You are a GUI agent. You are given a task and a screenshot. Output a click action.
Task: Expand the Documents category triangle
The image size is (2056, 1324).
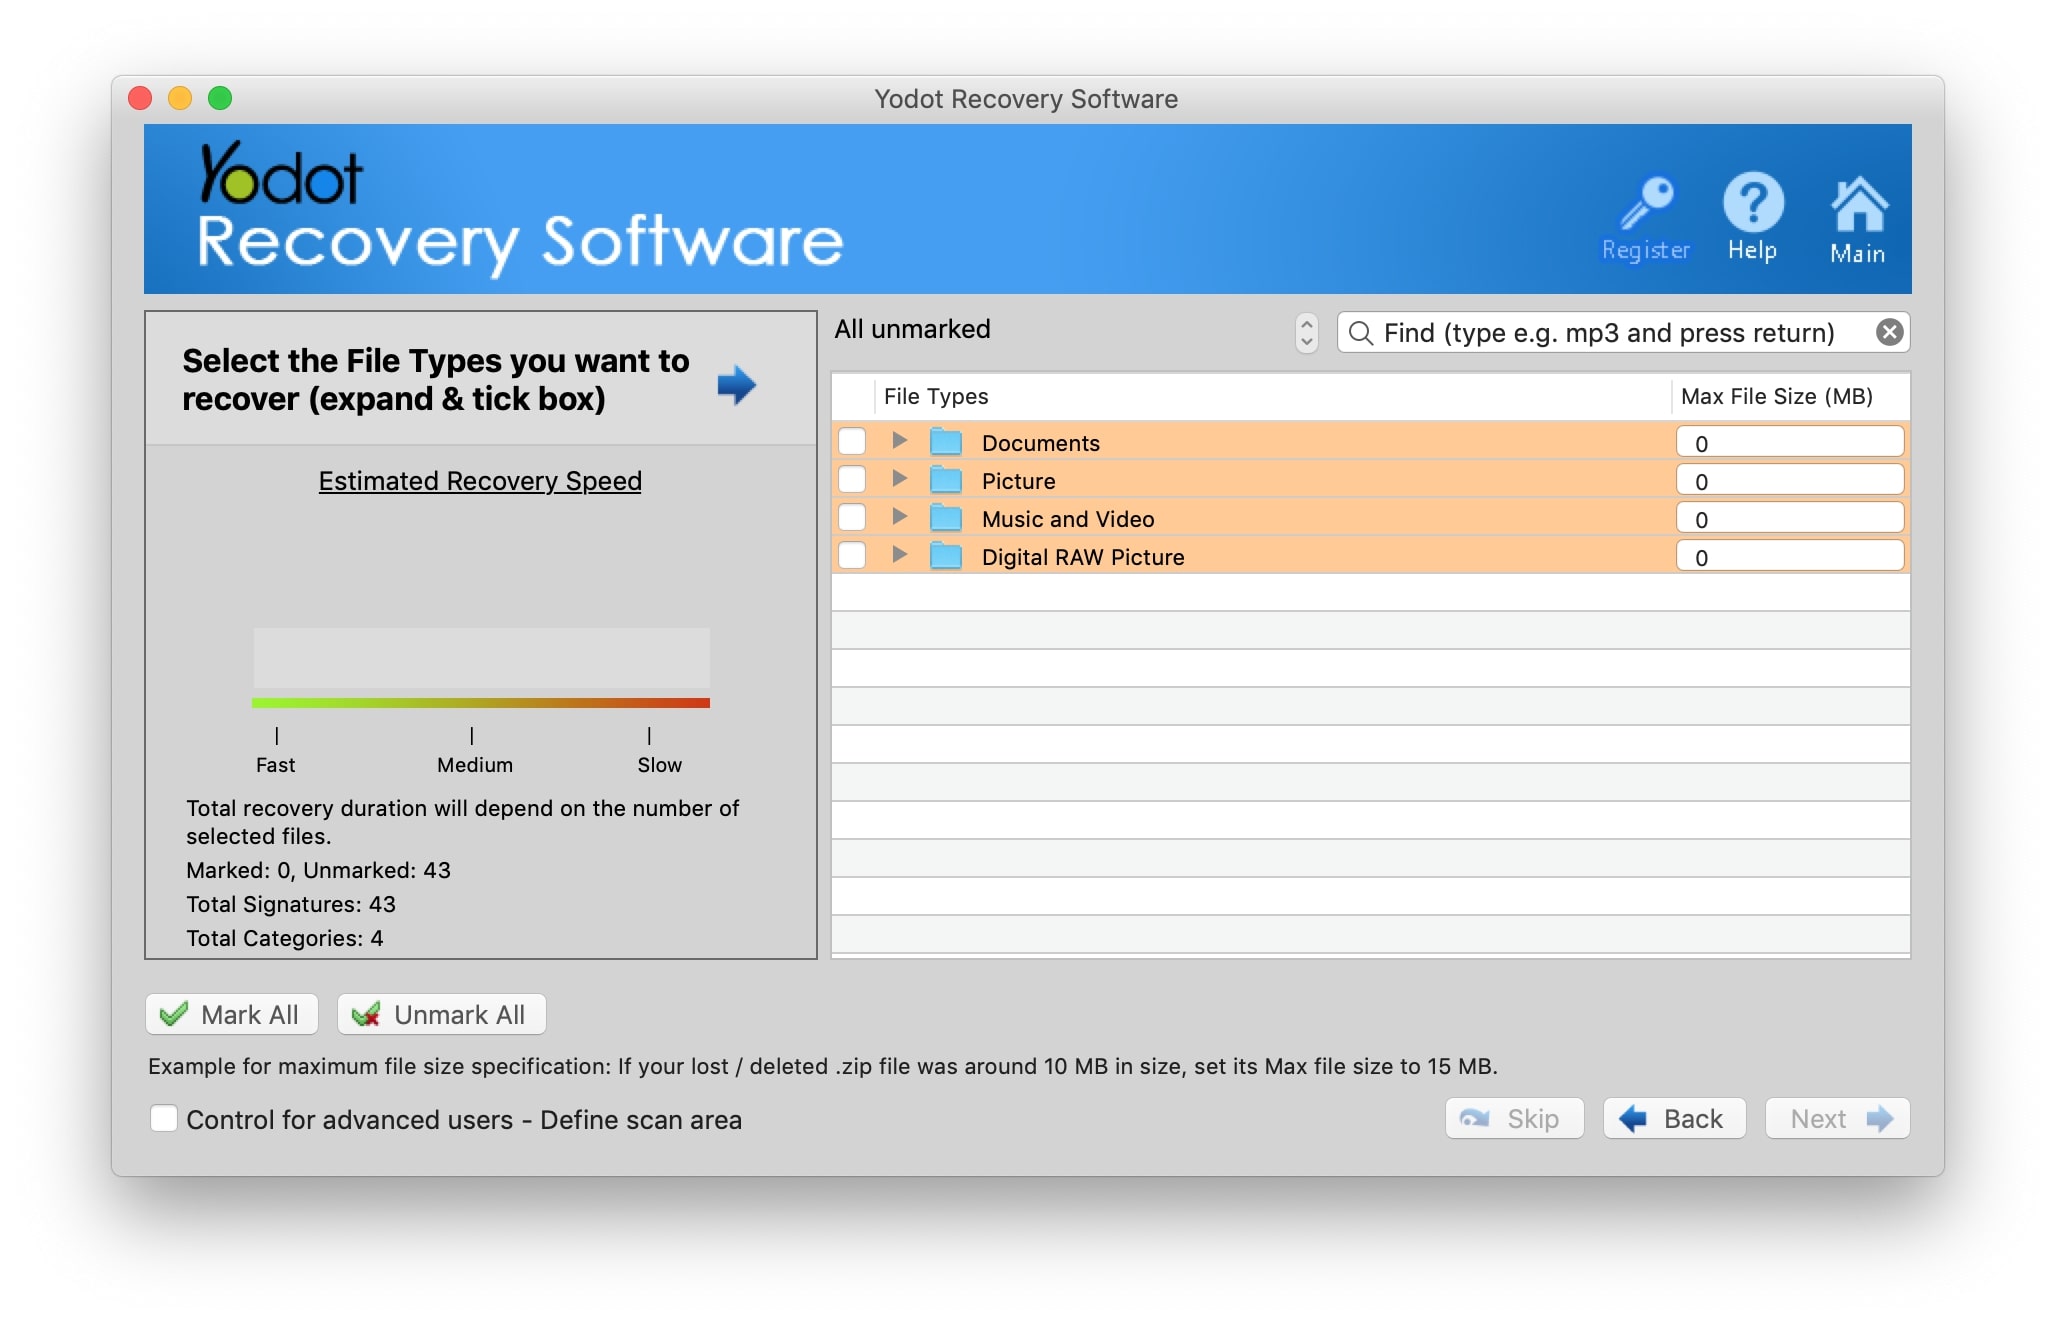(899, 440)
